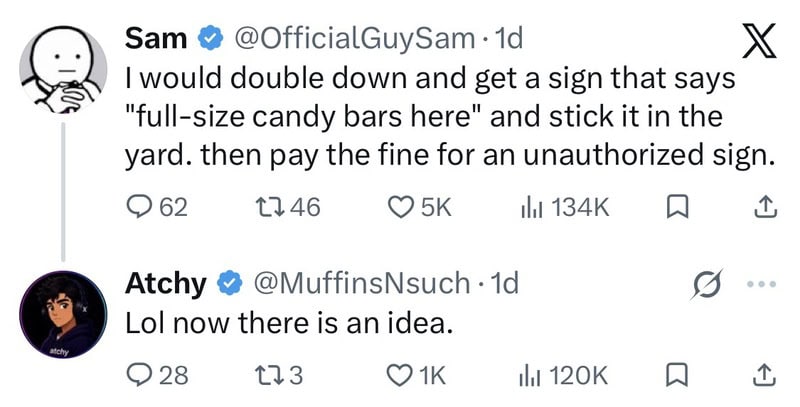Open Atchy's display name profile link
Screen dimensions: 800x407
coord(166,283)
